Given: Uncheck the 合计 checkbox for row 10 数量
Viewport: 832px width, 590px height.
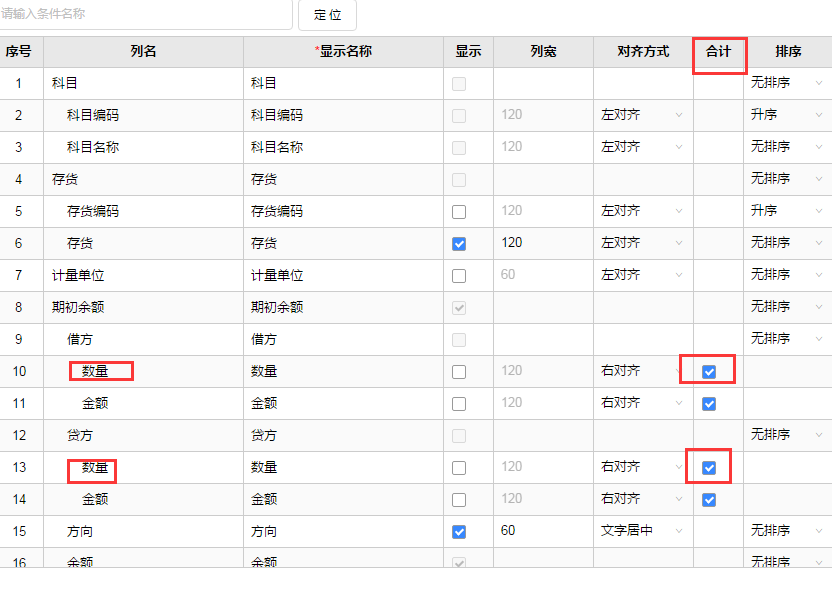Looking at the screenshot, I should (x=709, y=371).
